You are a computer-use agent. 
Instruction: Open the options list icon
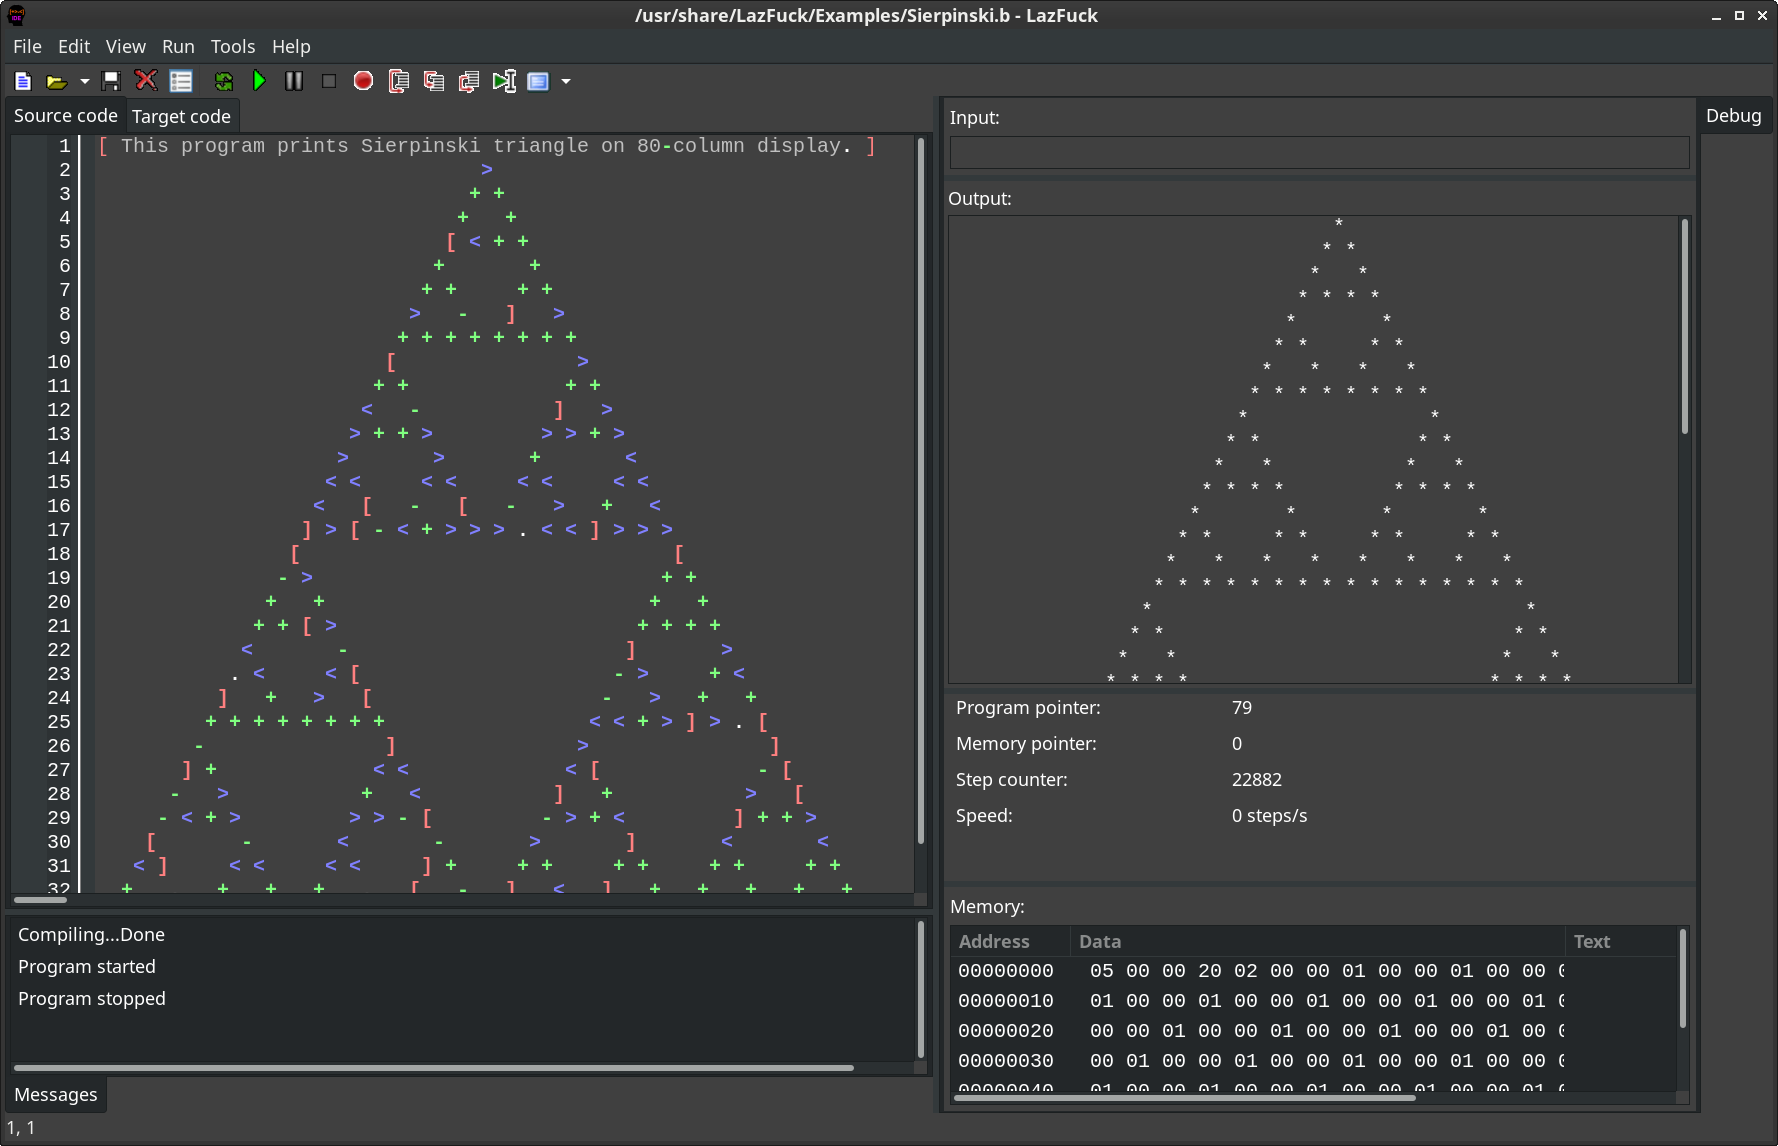(x=181, y=81)
